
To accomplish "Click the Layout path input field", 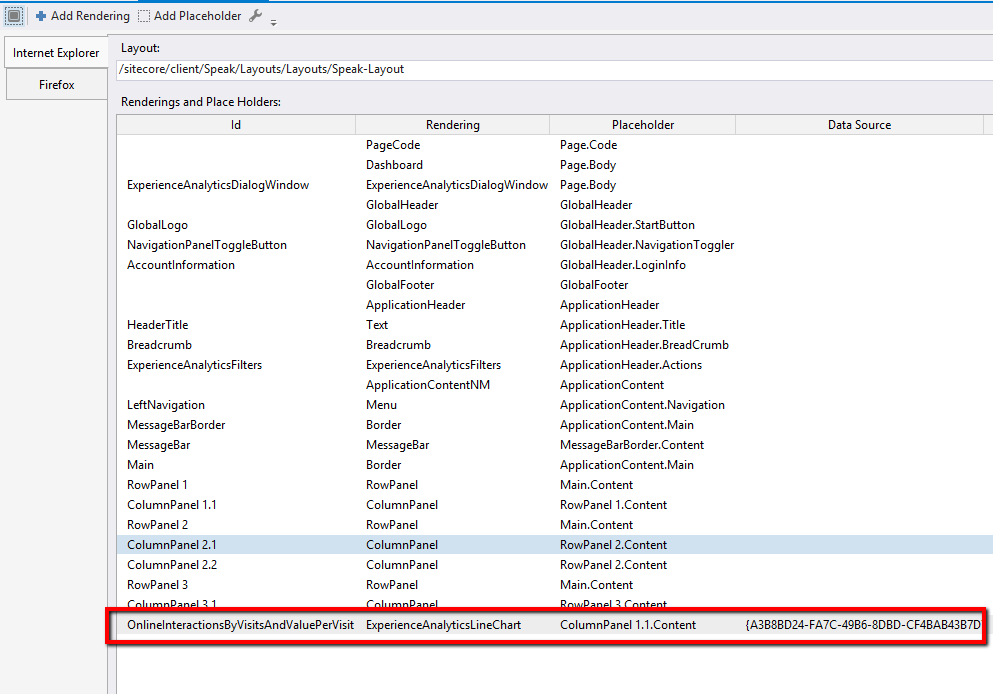I will point(550,70).
